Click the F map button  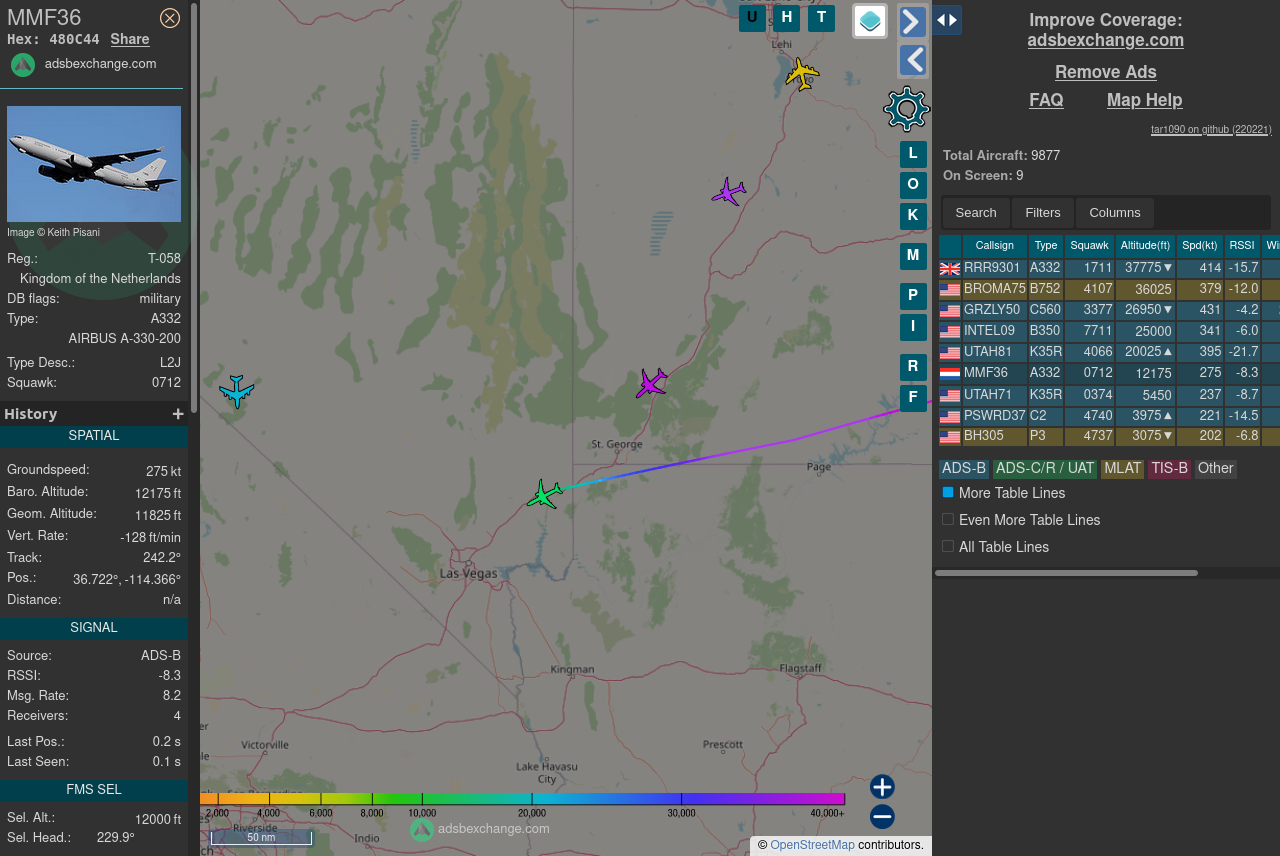point(913,398)
